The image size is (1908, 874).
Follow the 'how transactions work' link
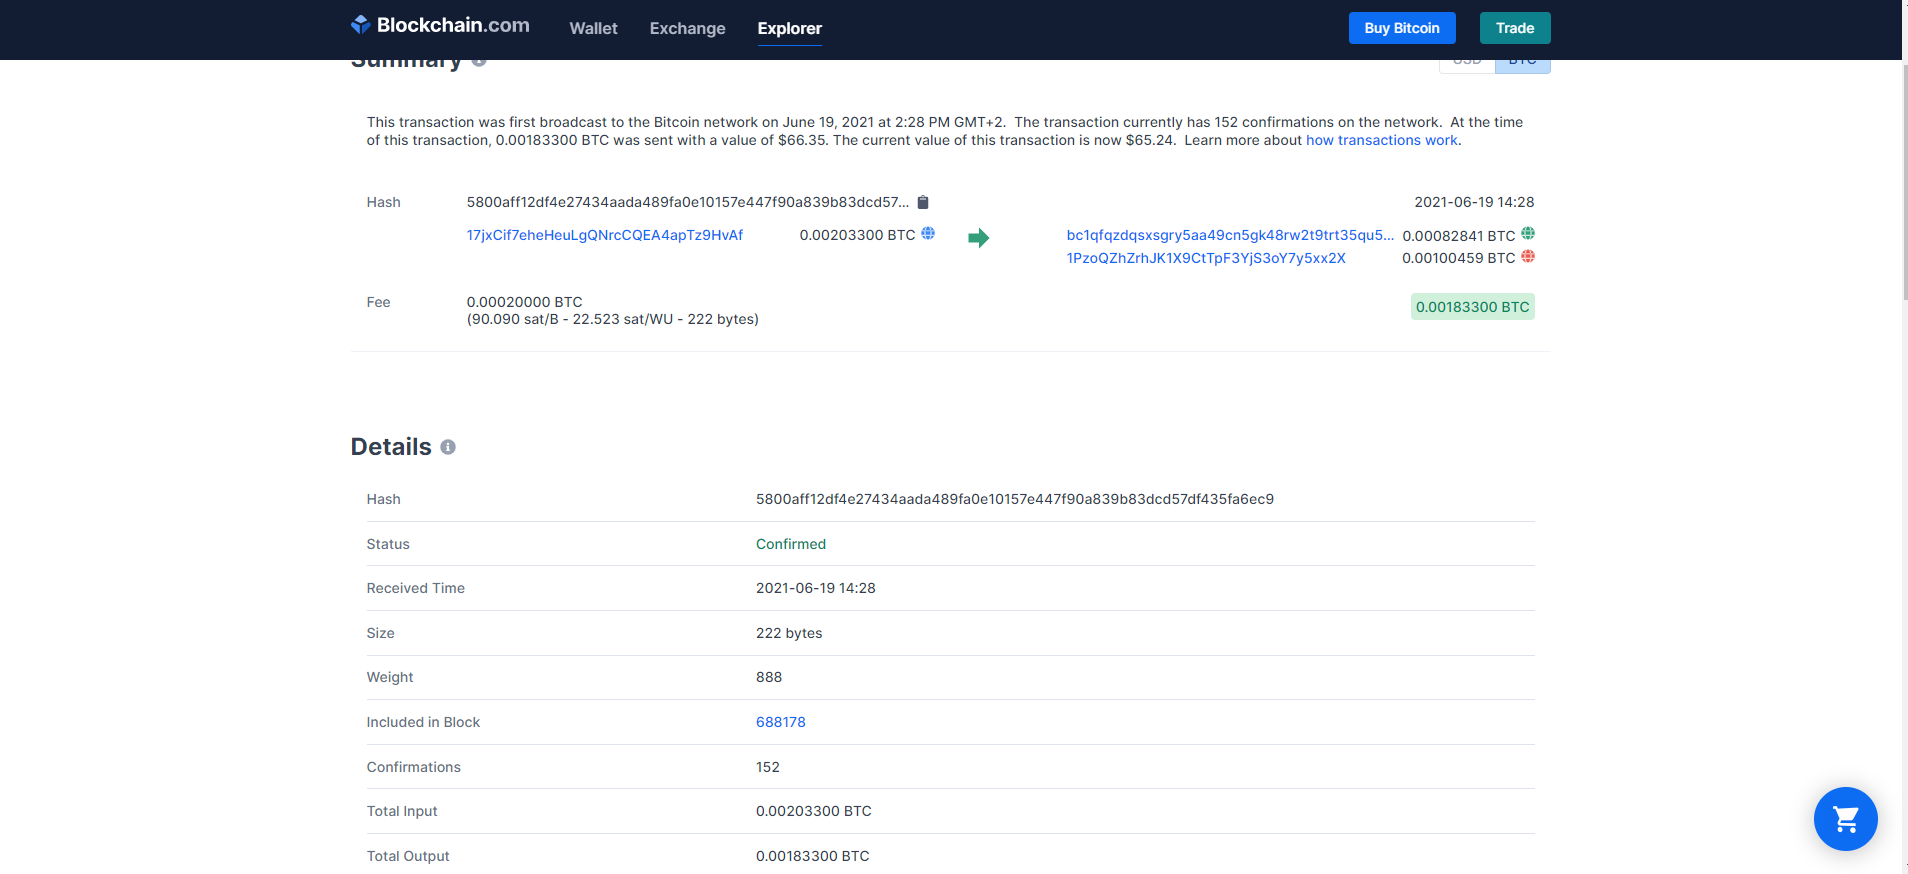pyautogui.click(x=1381, y=141)
